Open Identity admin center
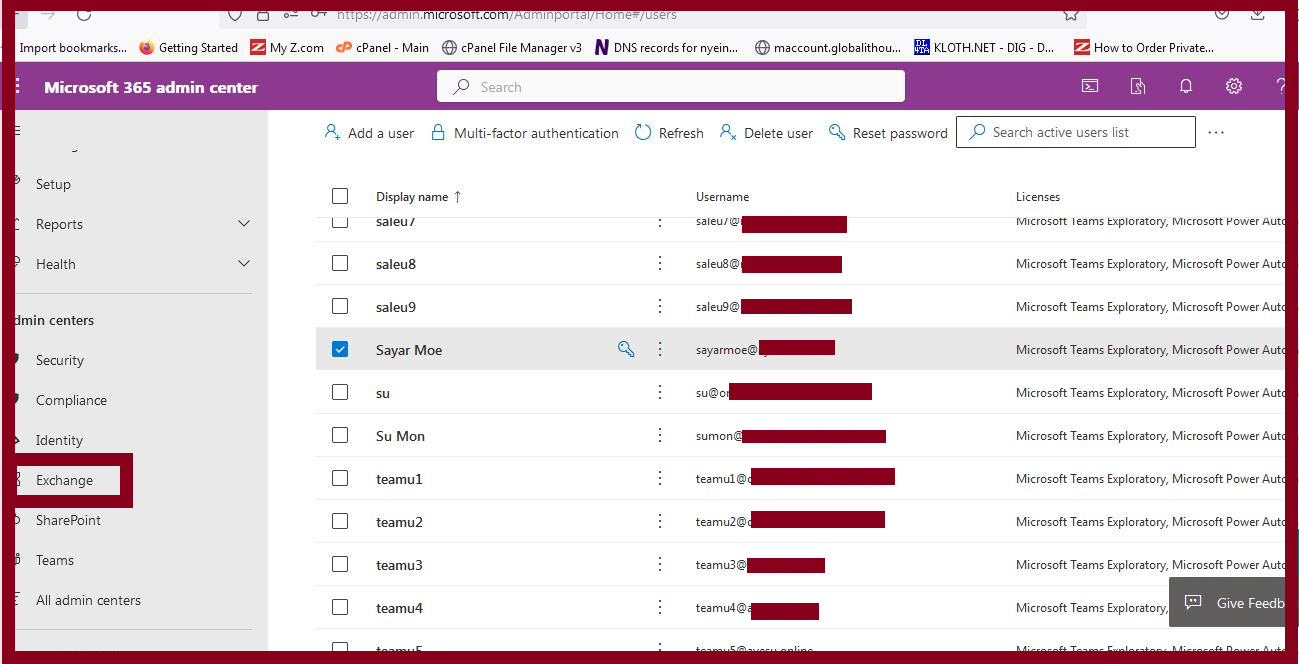This screenshot has height=664, width=1299. point(59,440)
